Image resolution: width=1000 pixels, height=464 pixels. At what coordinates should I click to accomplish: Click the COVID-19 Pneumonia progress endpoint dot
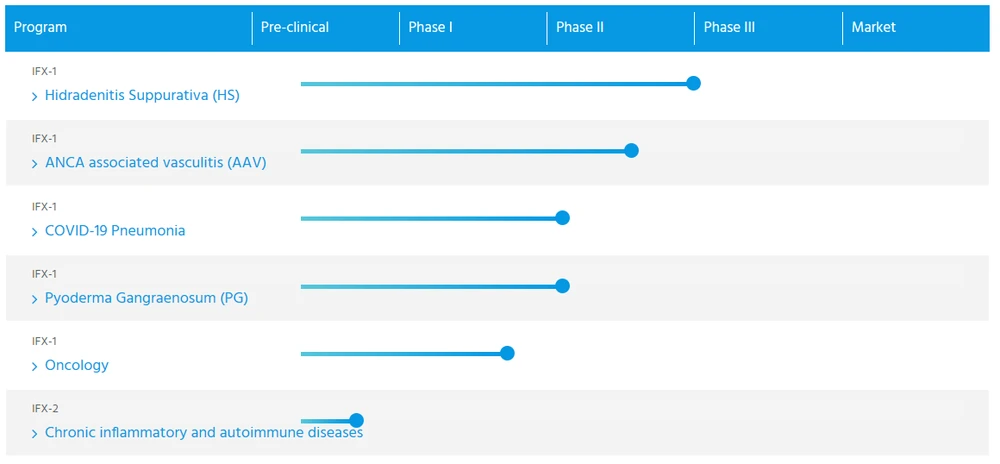pyautogui.click(x=562, y=218)
